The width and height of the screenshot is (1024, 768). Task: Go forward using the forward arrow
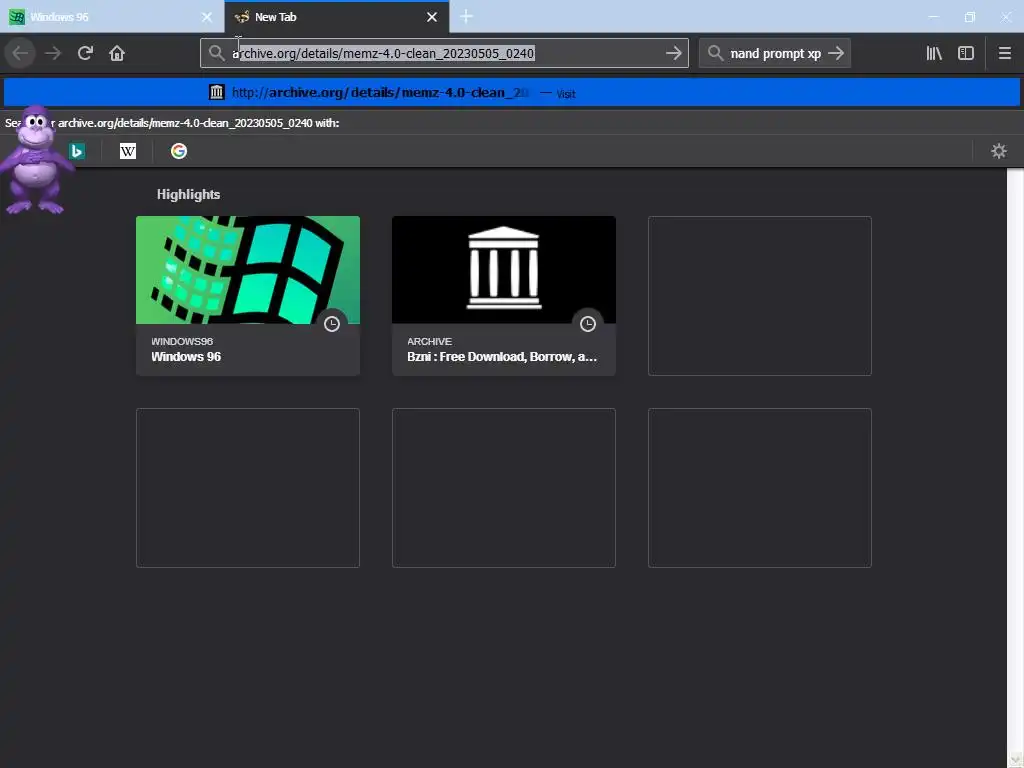(53, 53)
